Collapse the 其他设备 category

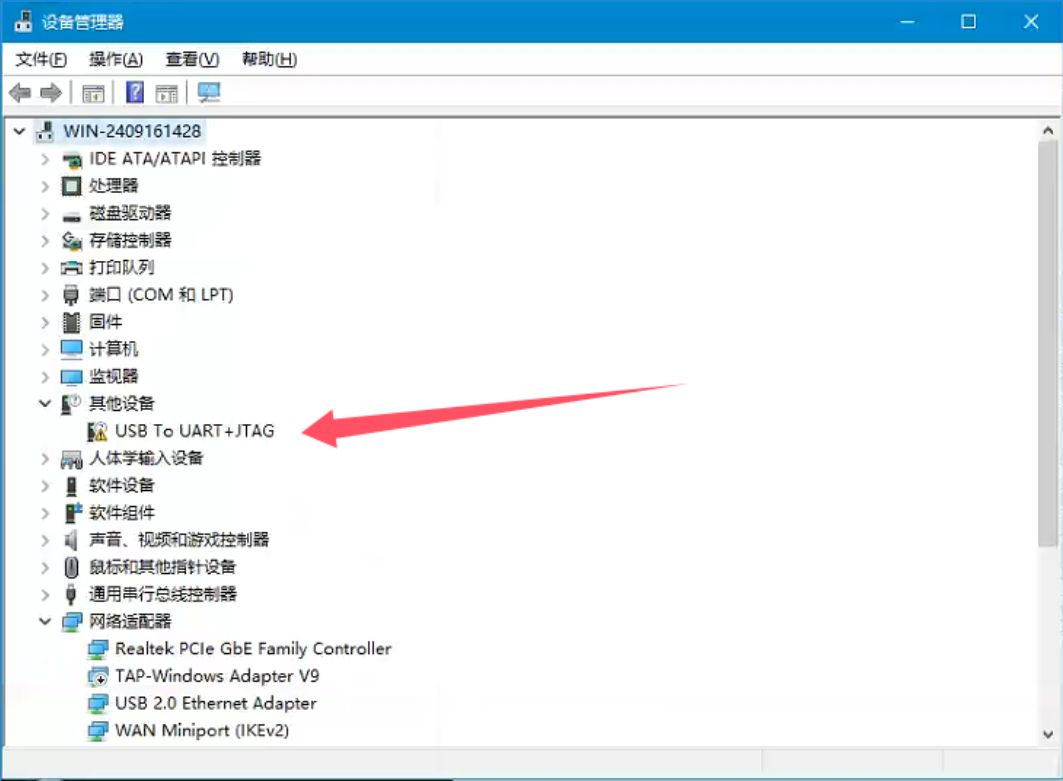45,403
